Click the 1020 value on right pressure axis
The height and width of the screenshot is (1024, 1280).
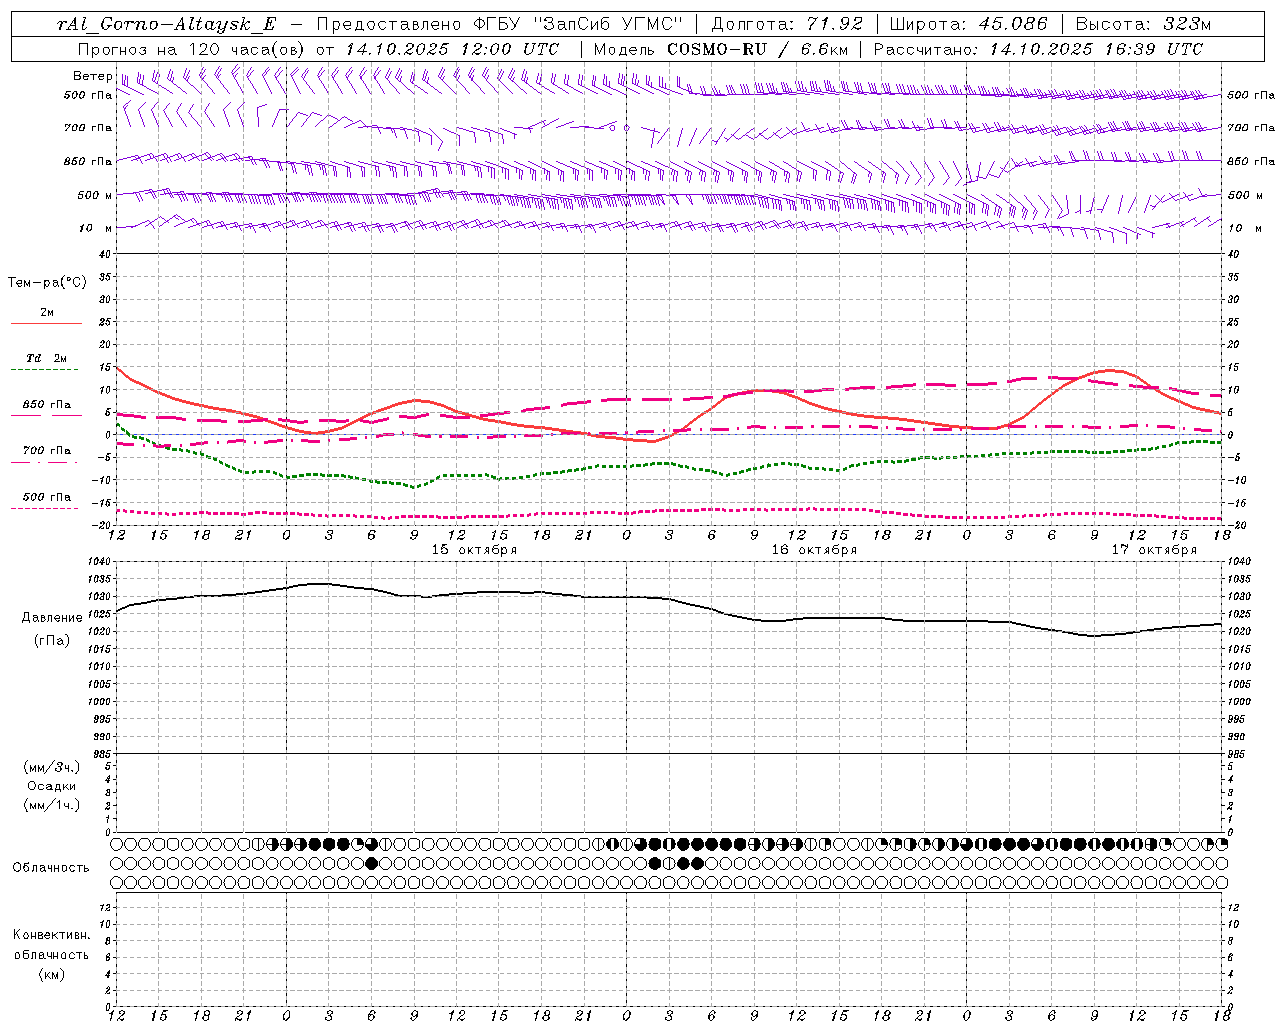(x=1239, y=632)
